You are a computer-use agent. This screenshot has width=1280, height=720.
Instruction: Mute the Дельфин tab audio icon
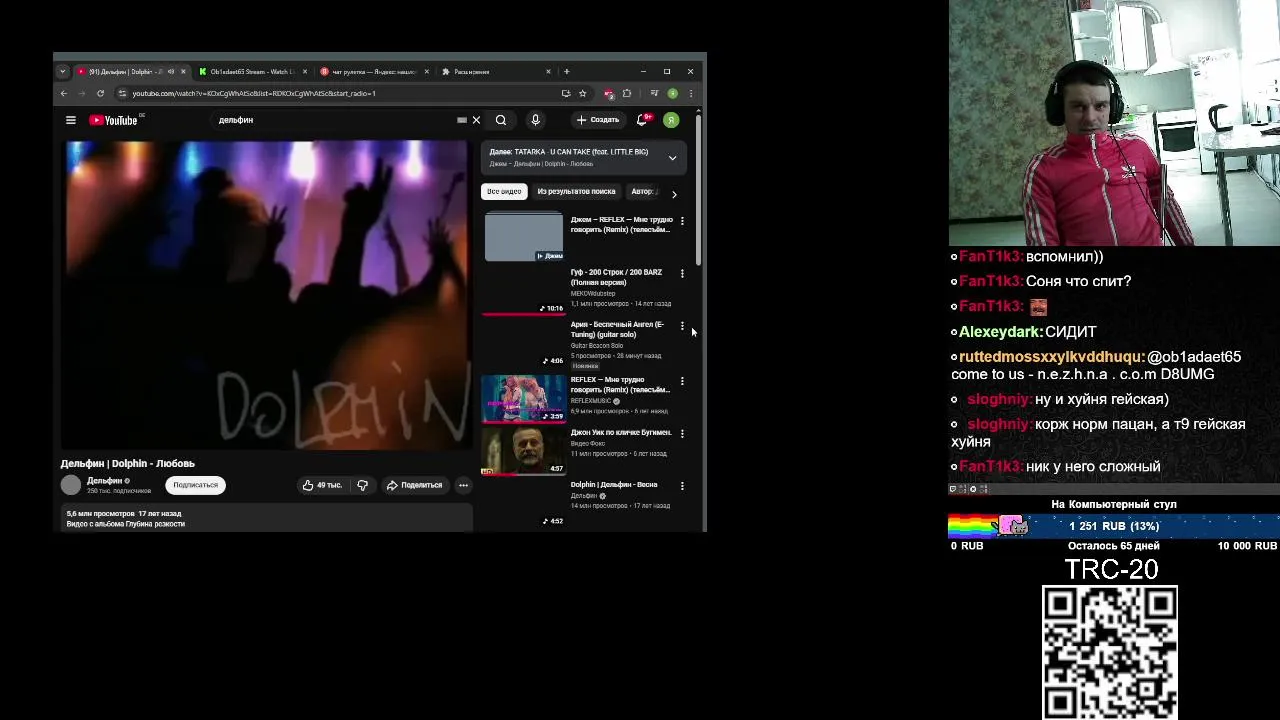point(171,72)
